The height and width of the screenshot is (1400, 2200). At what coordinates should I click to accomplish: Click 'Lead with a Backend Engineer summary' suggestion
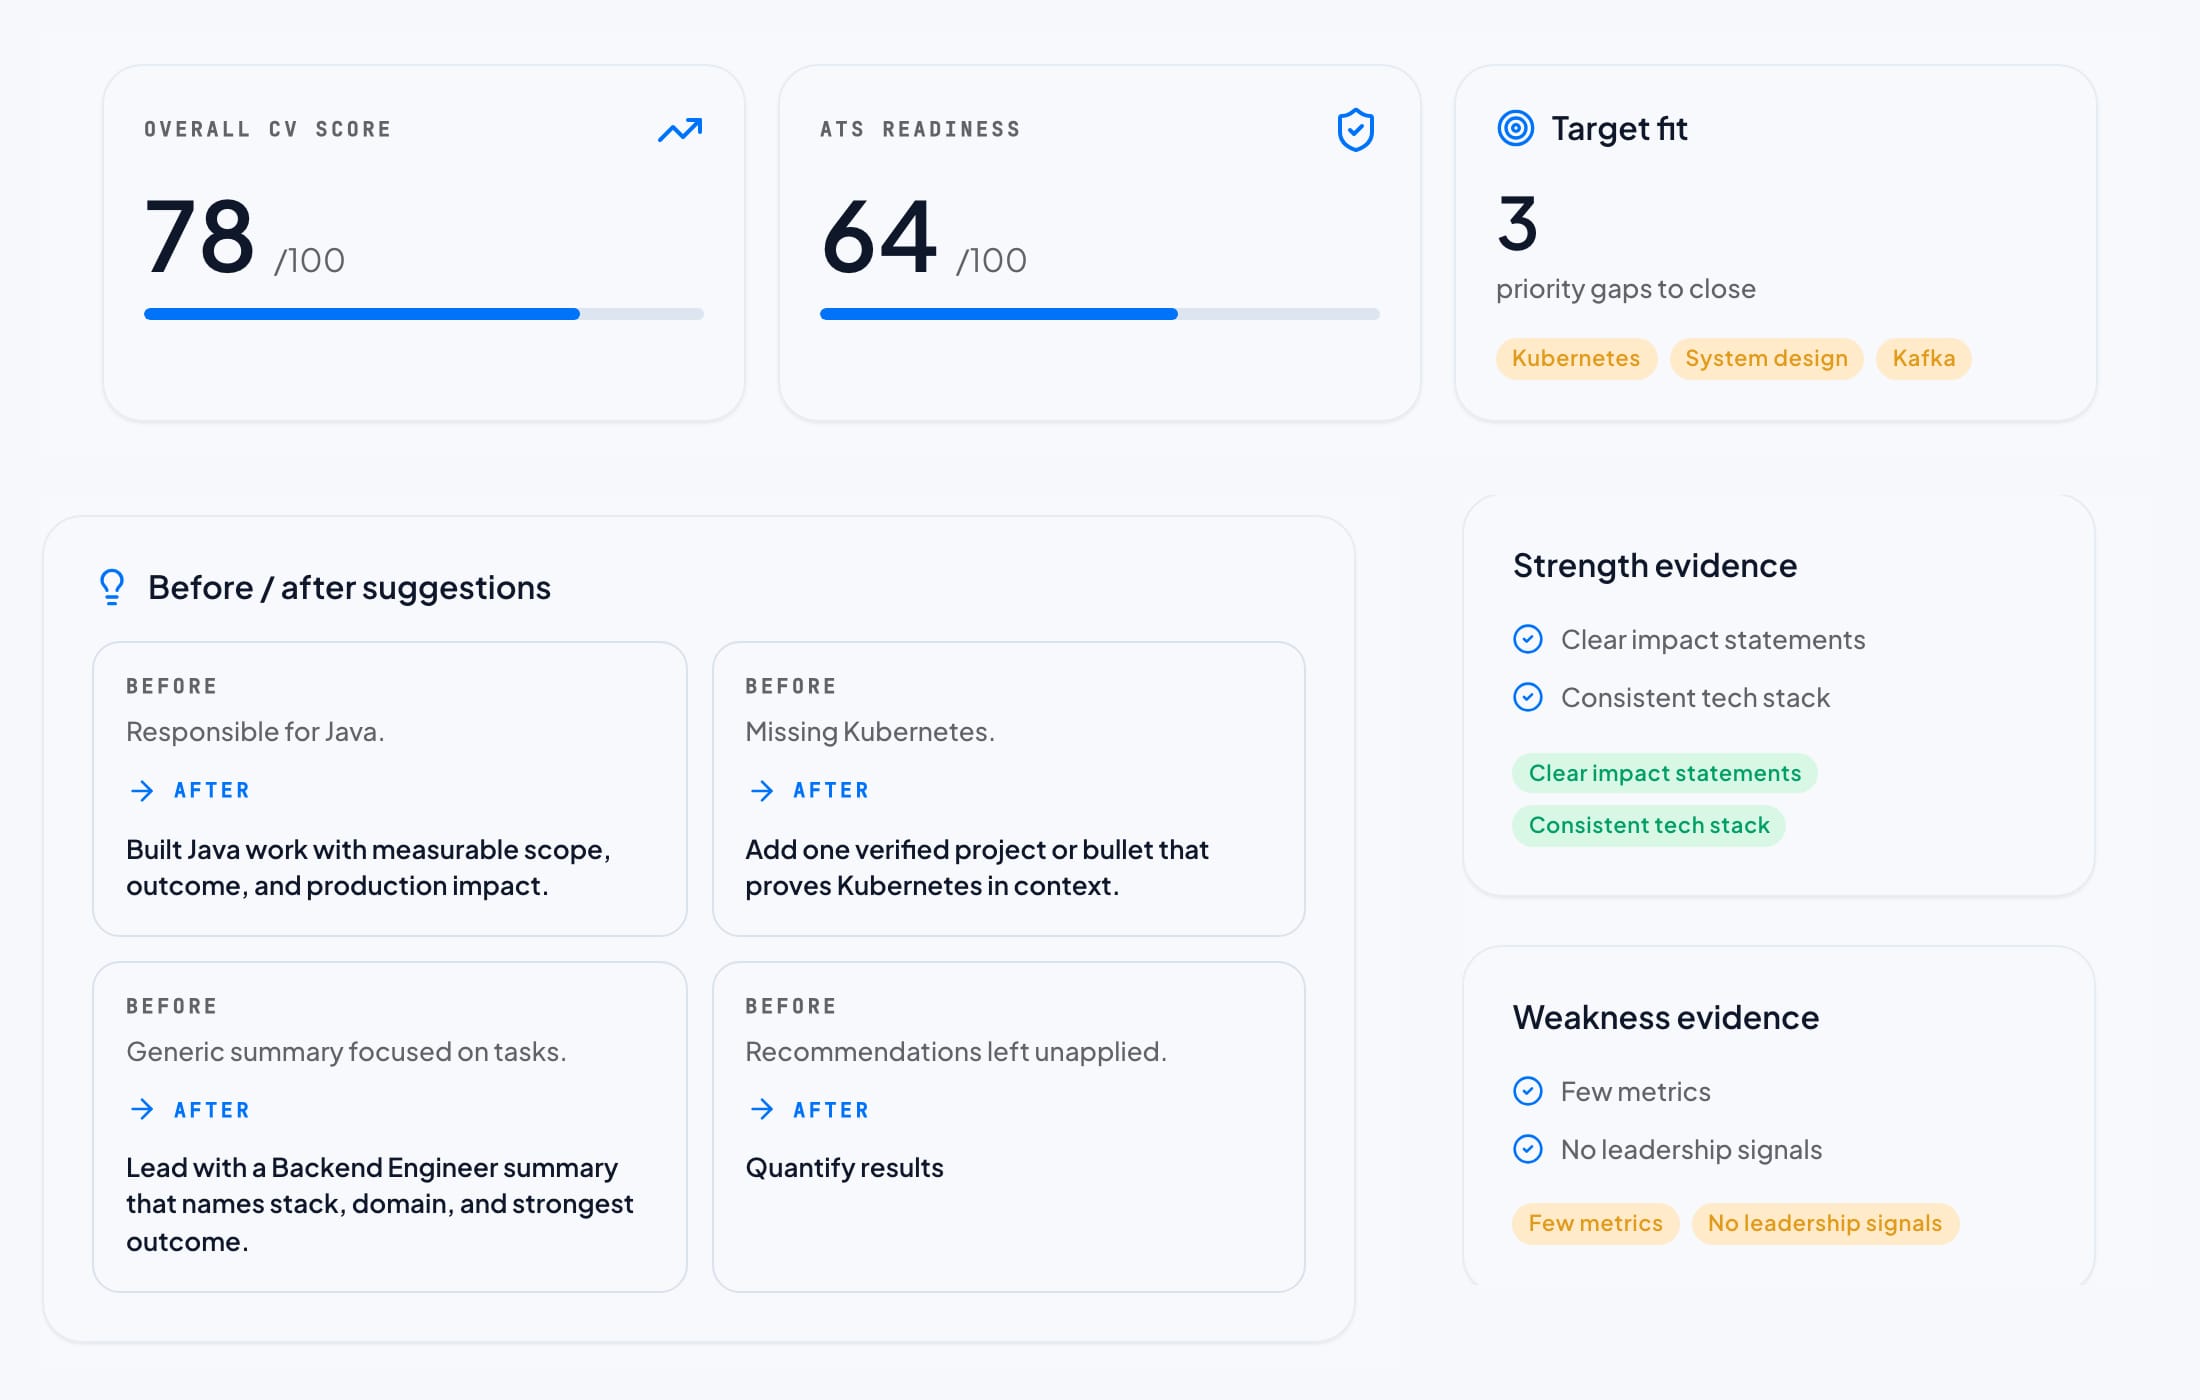click(x=380, y=1204)
